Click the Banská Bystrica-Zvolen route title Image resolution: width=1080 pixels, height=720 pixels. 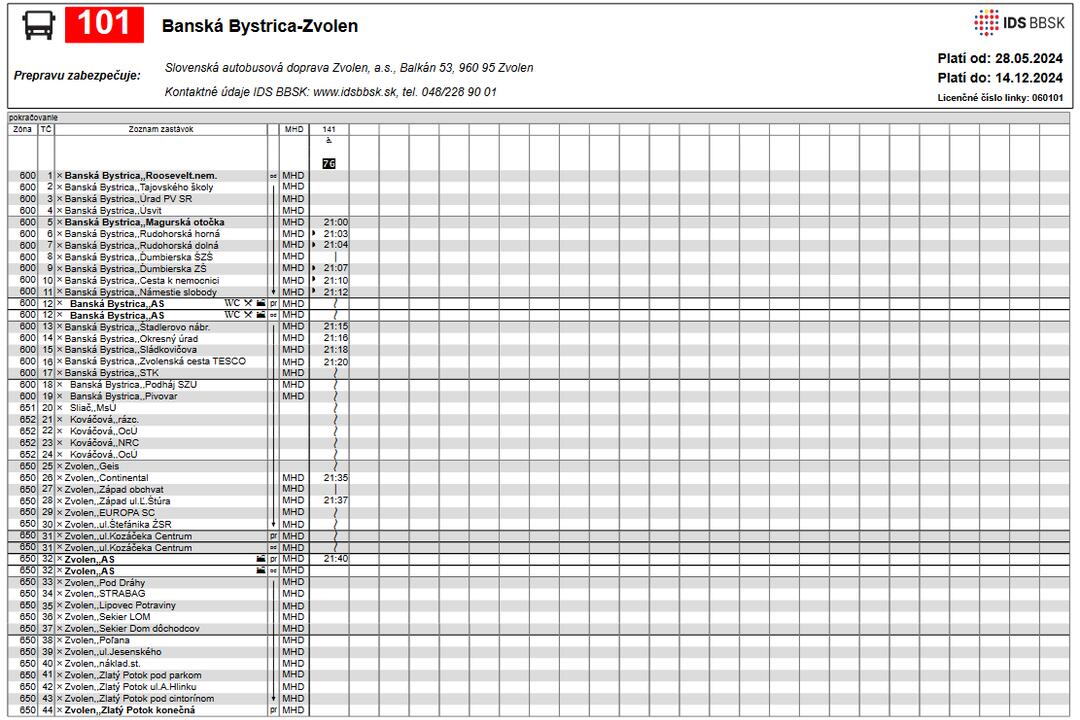pyautogui.click(x=259, y=27)
